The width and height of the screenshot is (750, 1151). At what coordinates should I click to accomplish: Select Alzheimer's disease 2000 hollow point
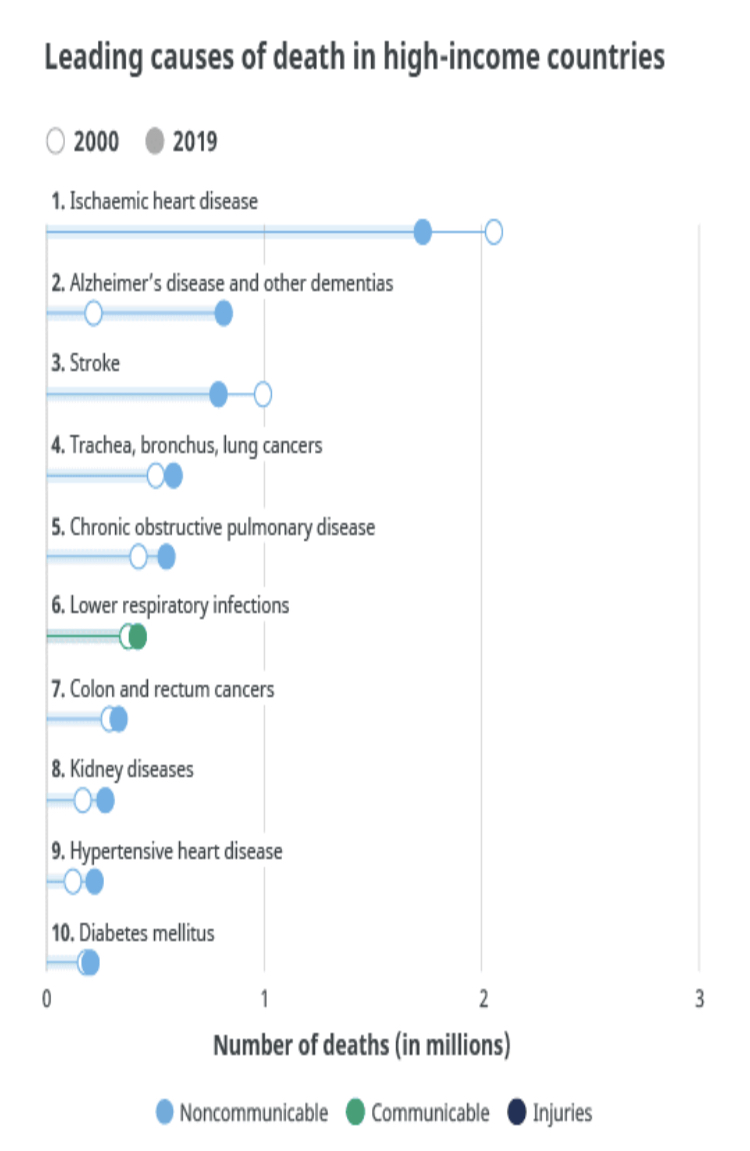[93, 313]
